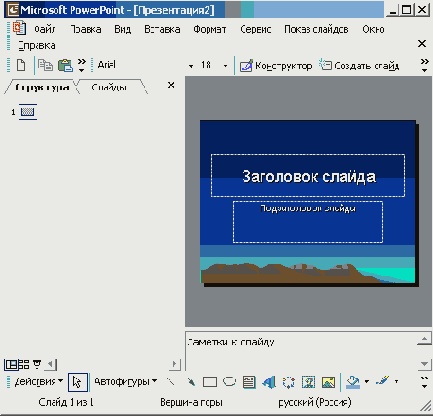Image resolution: width=433 pixels, height=416 pixels.
Task: Open the font size 18 dropdown
Action: (225, 66)
